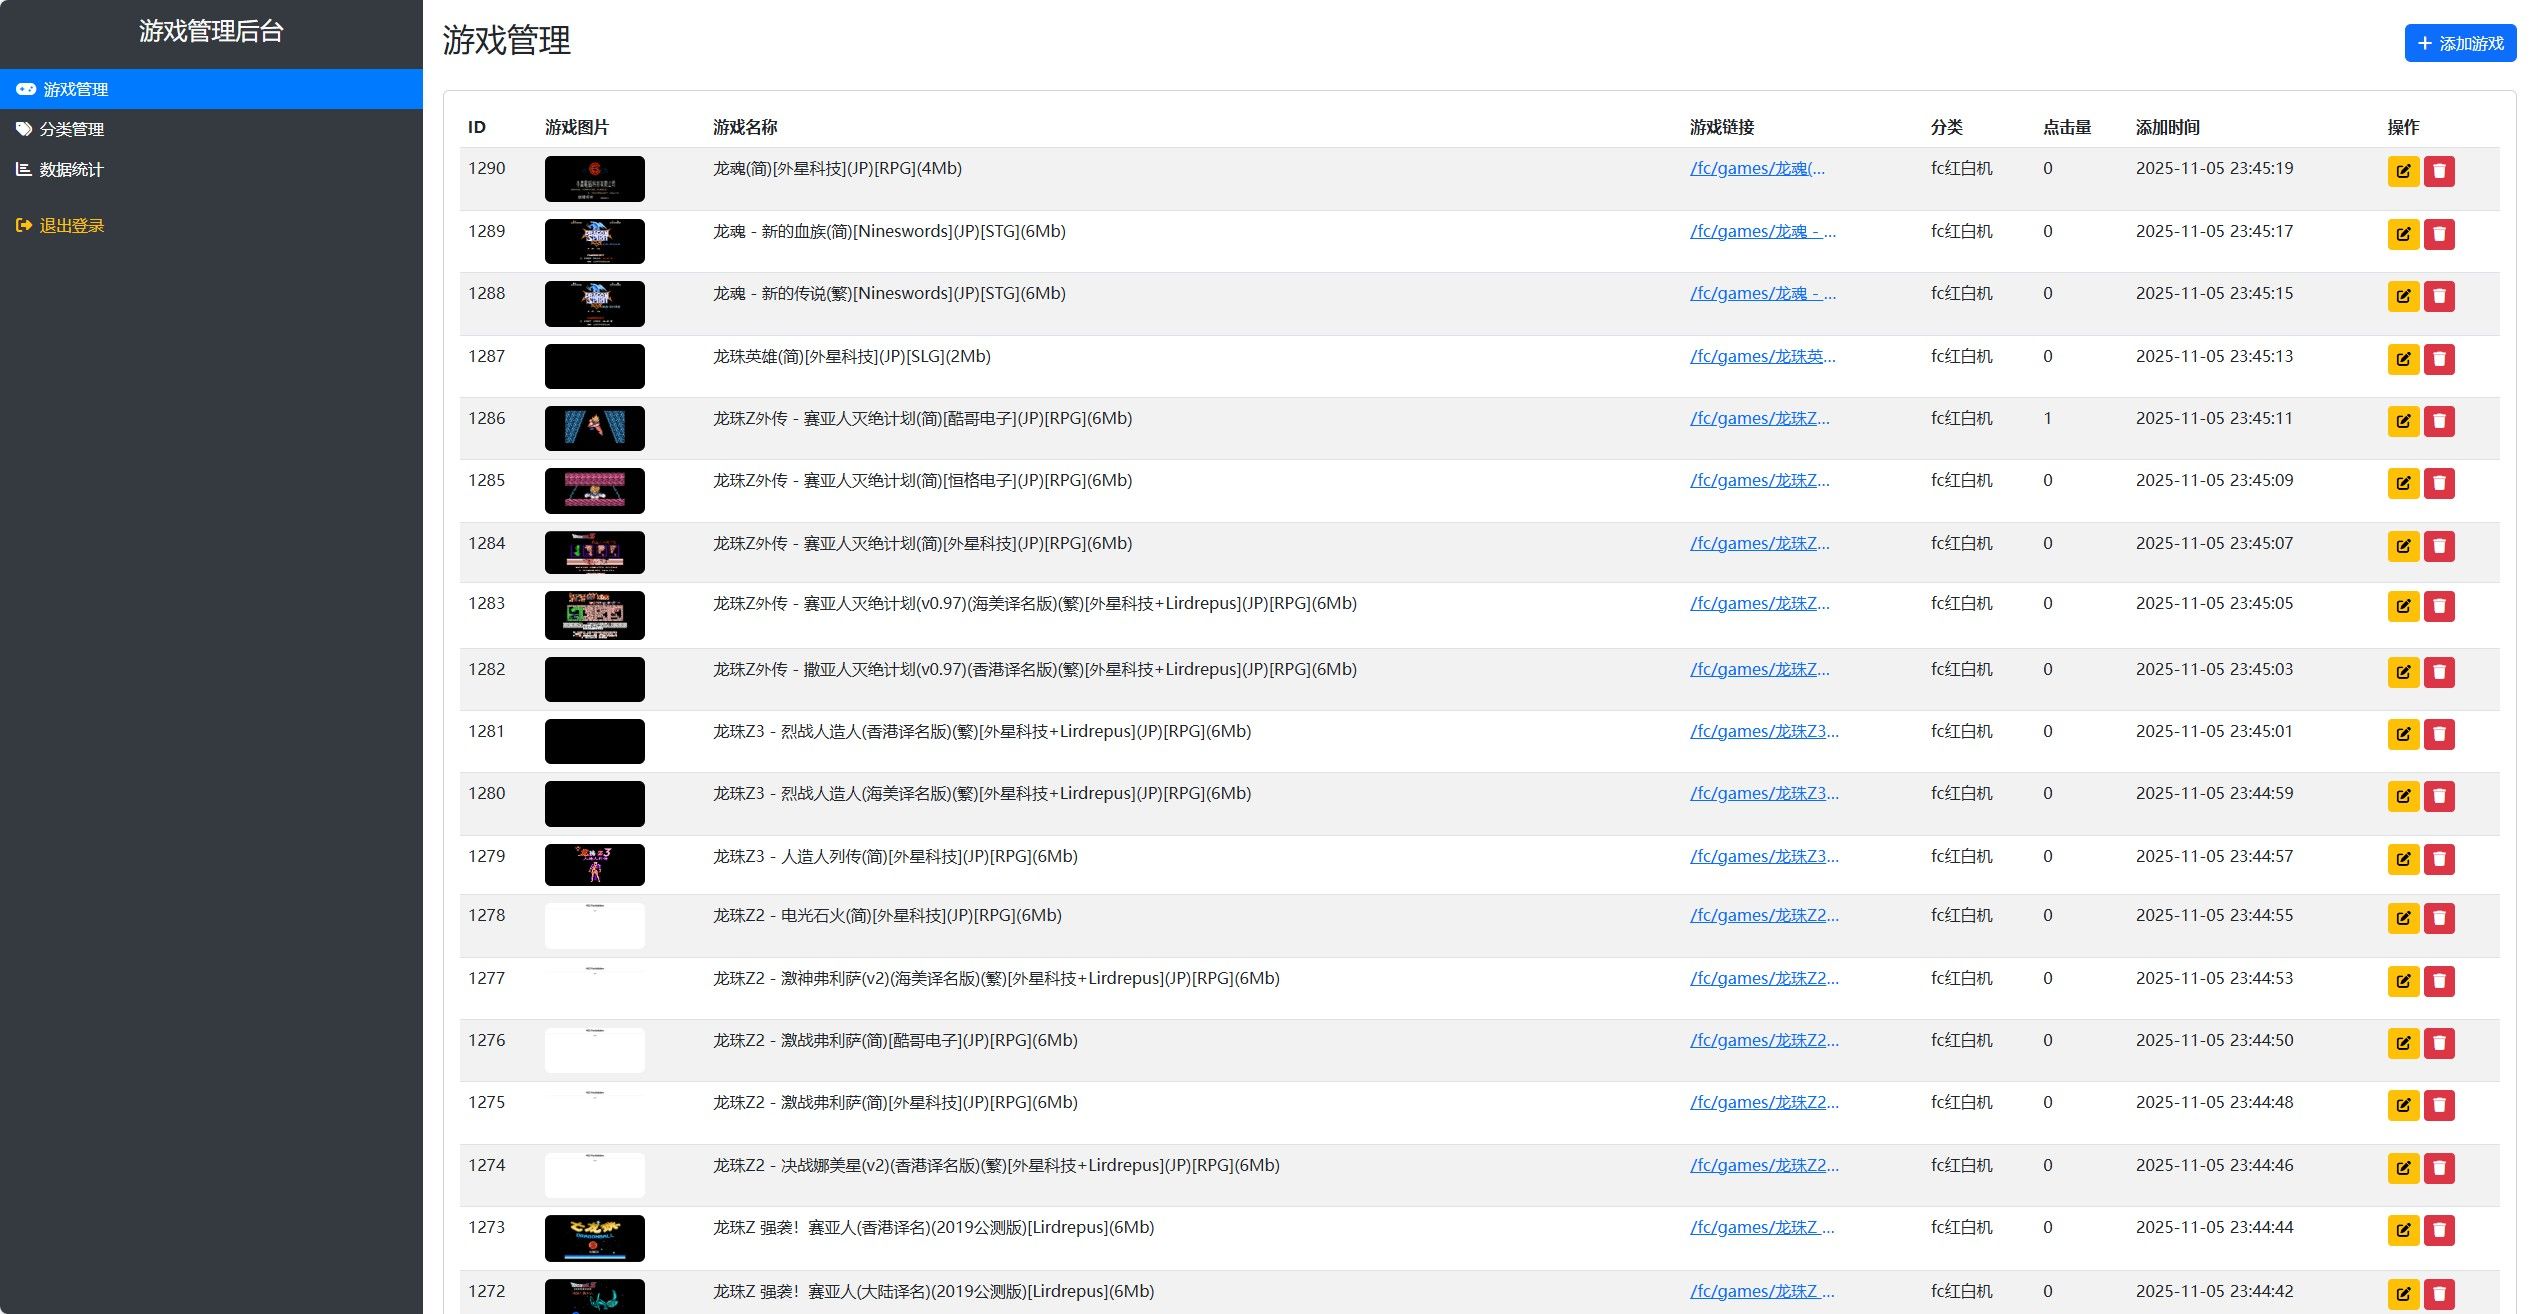Edit game 1278 电光石火 entry
2538x1314 pixels.
point(2403,918)
